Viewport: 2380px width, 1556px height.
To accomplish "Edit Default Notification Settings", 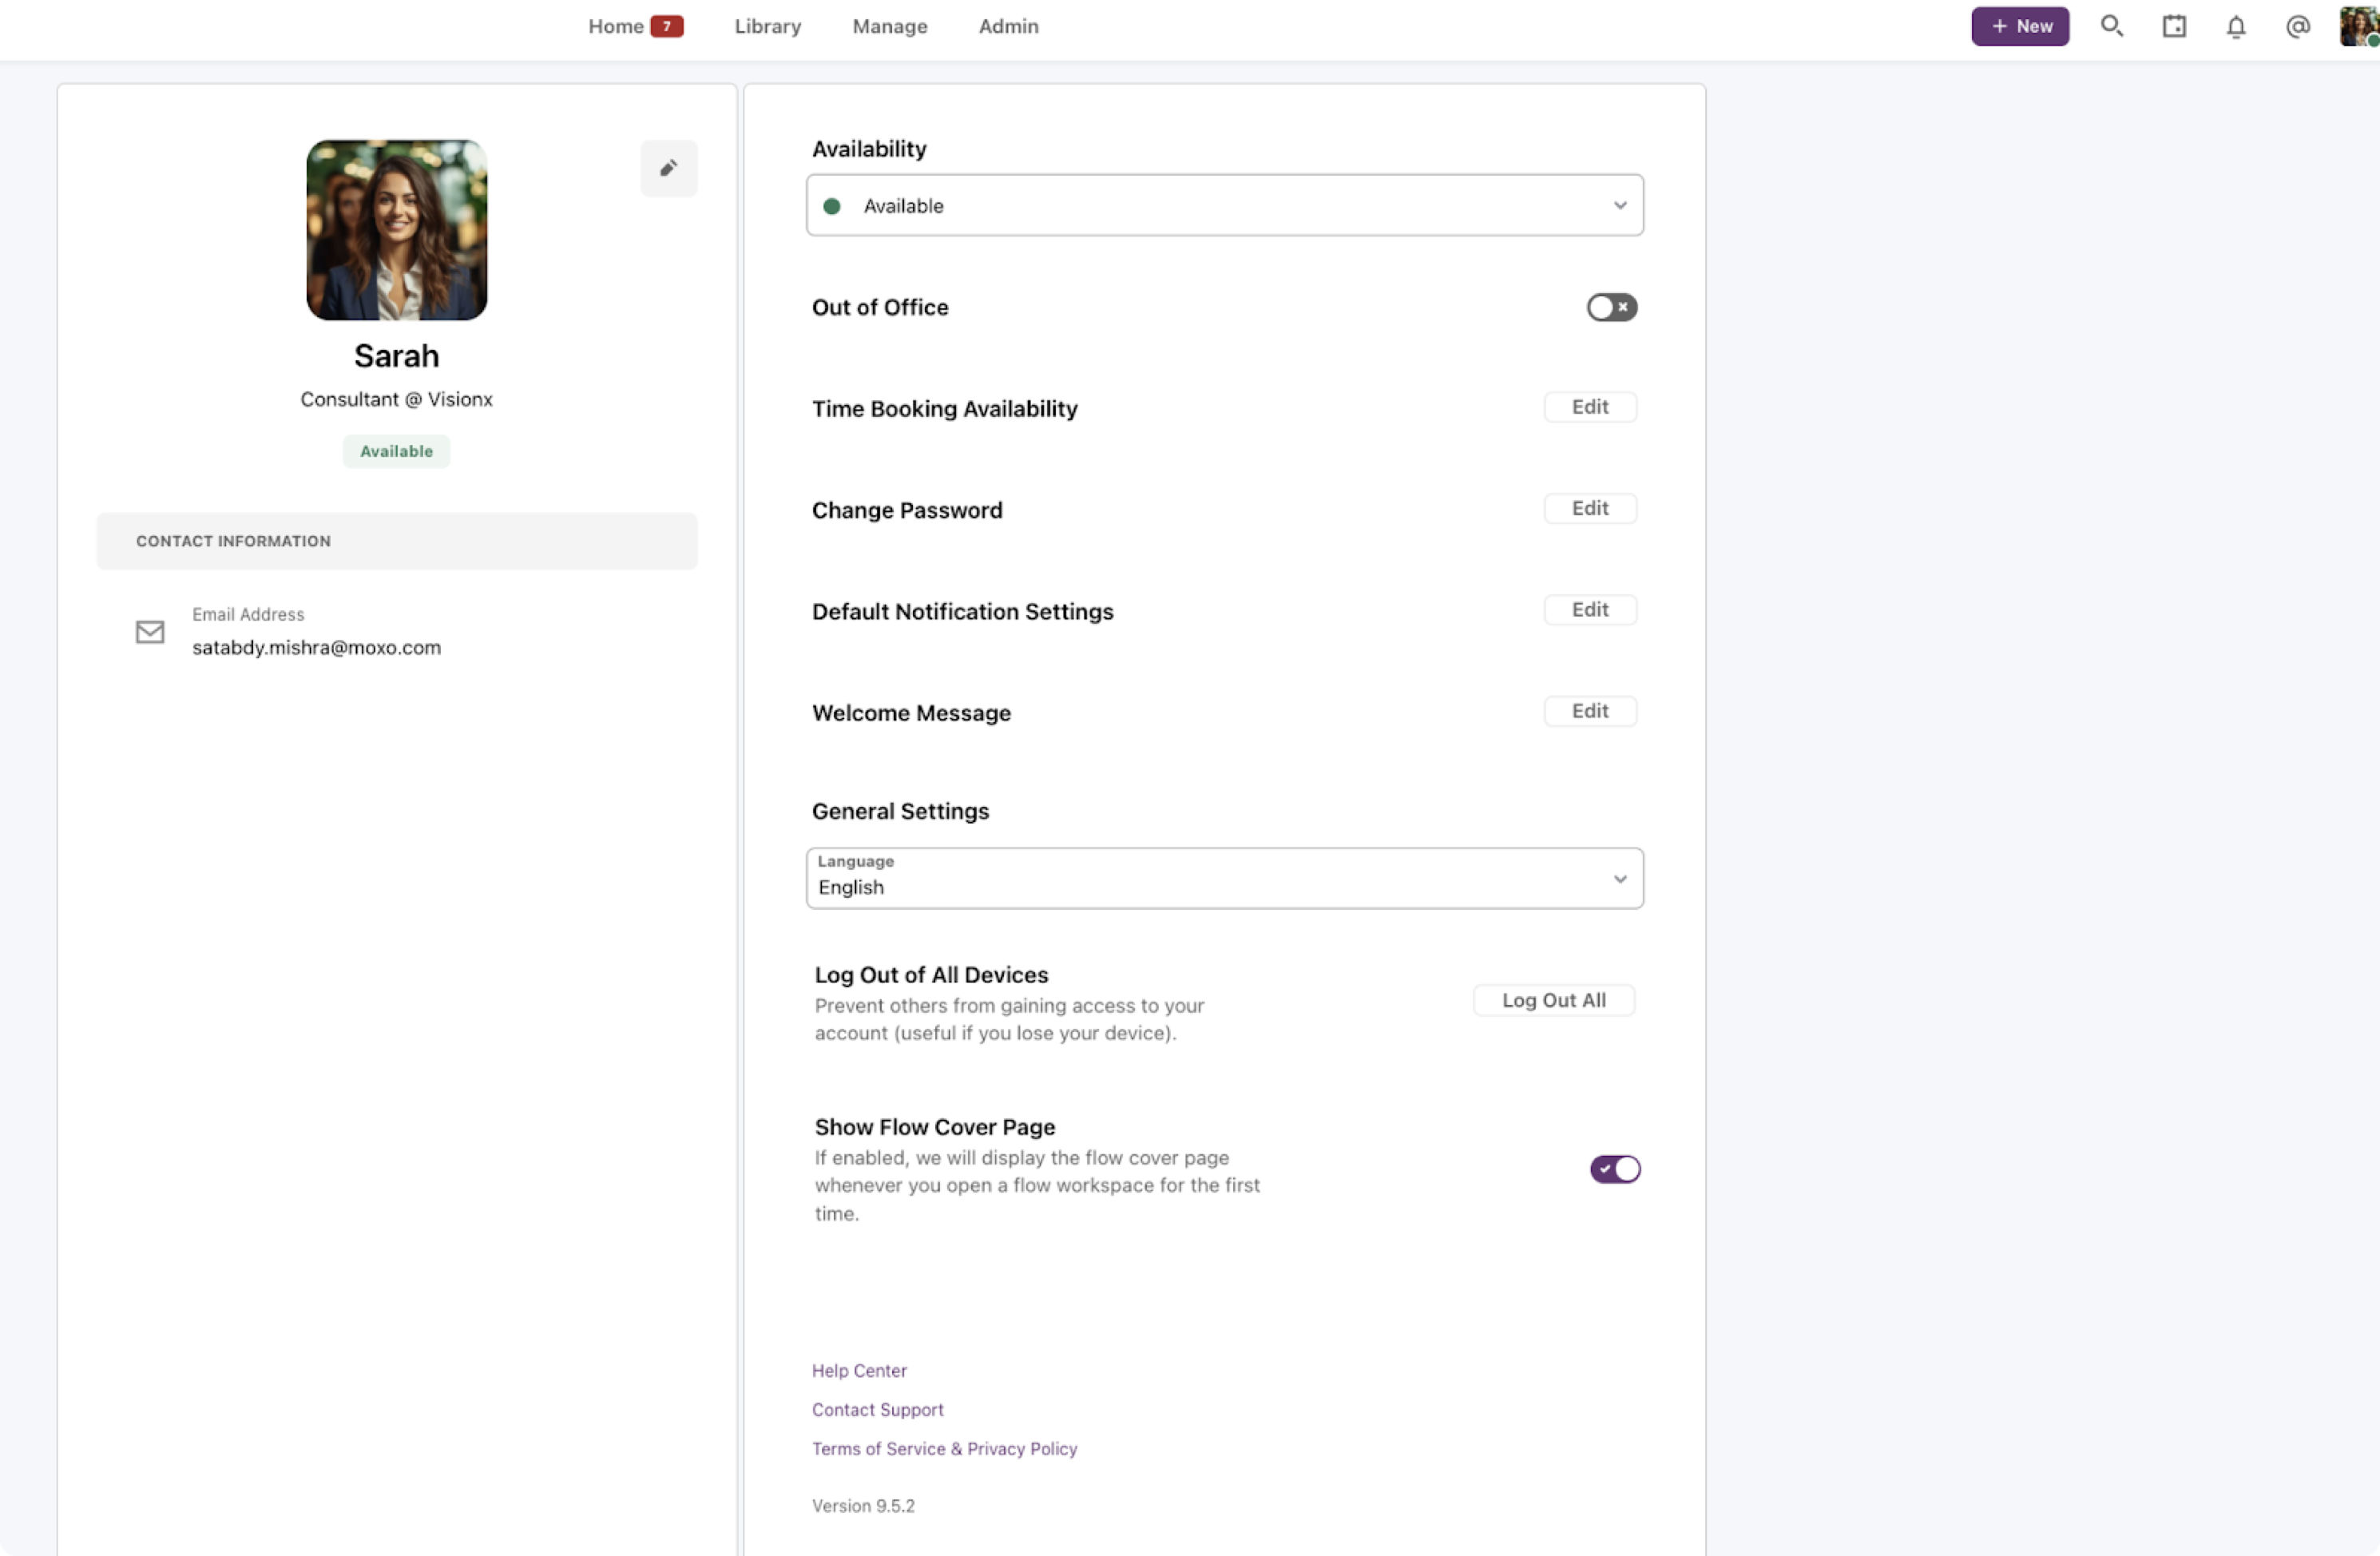I will pyautogui.click(x=1589, y=609).
